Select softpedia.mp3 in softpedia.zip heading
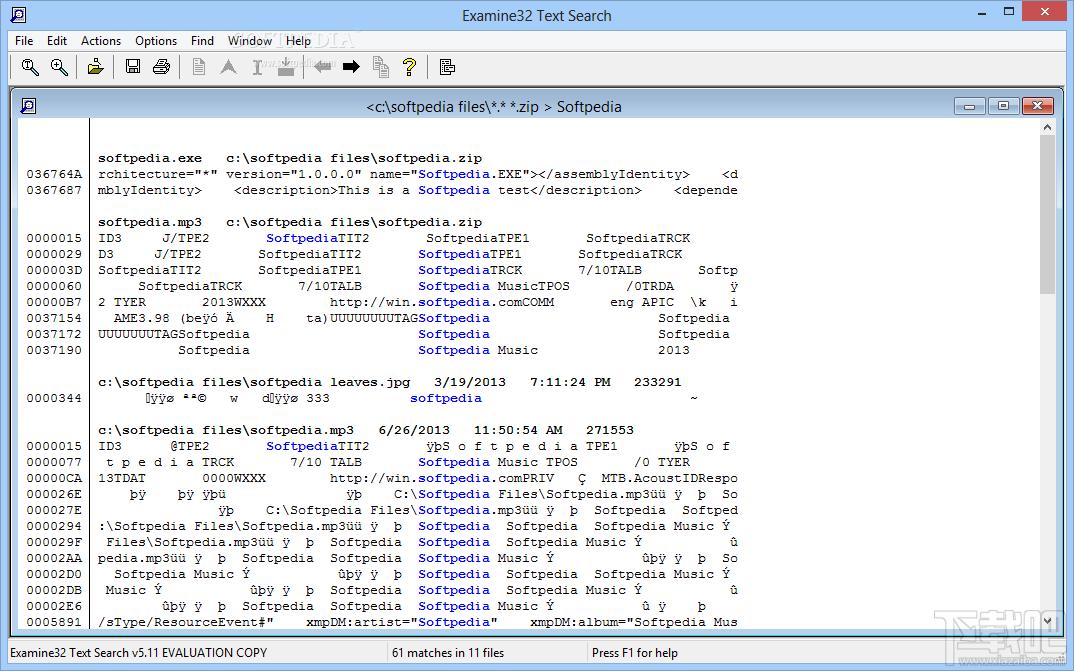 [290, 223]
